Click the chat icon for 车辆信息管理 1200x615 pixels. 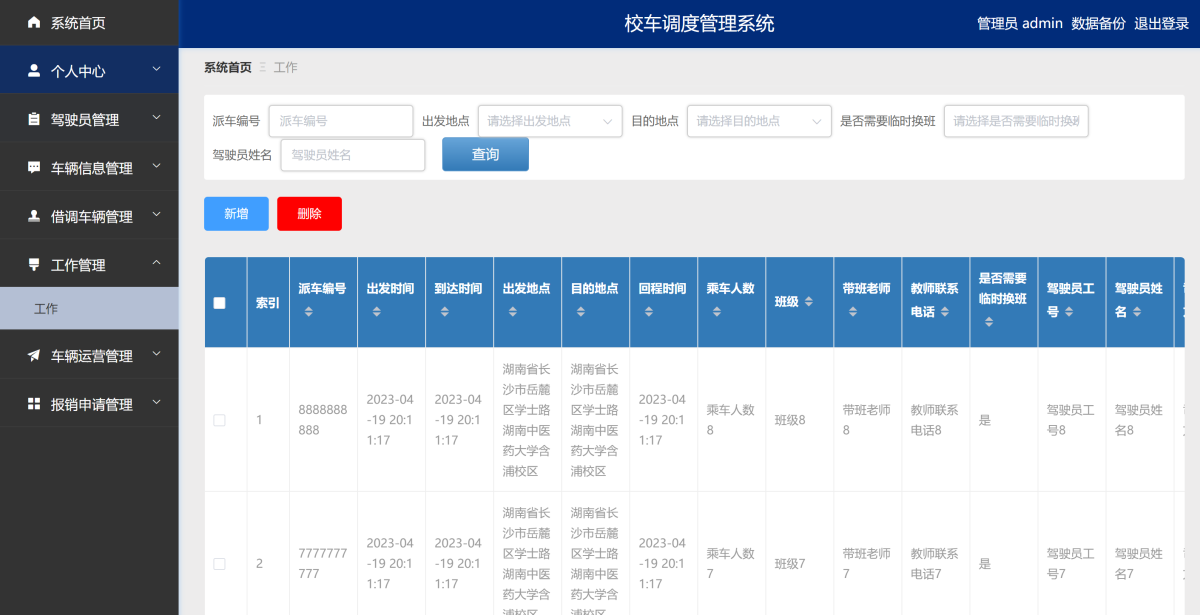34,168
